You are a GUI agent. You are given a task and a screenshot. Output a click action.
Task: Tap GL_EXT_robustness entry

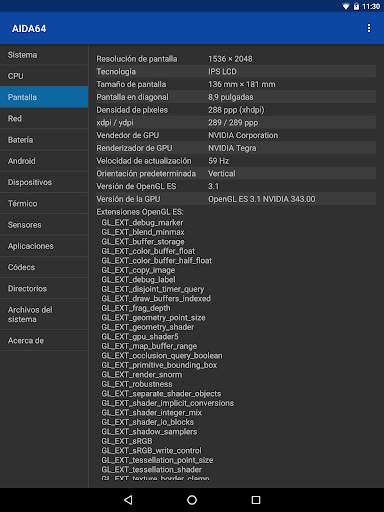[137, 384]
